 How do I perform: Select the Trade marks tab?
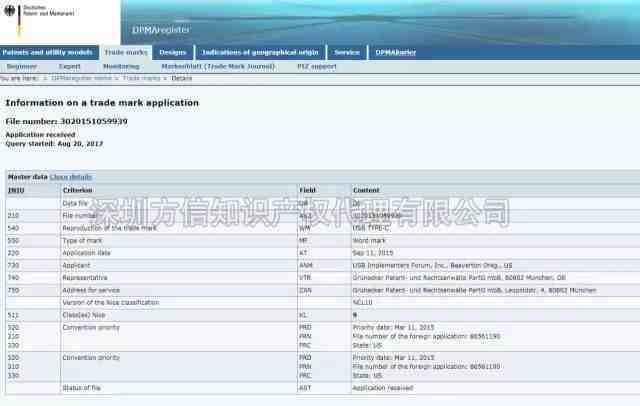coord(126,52)
